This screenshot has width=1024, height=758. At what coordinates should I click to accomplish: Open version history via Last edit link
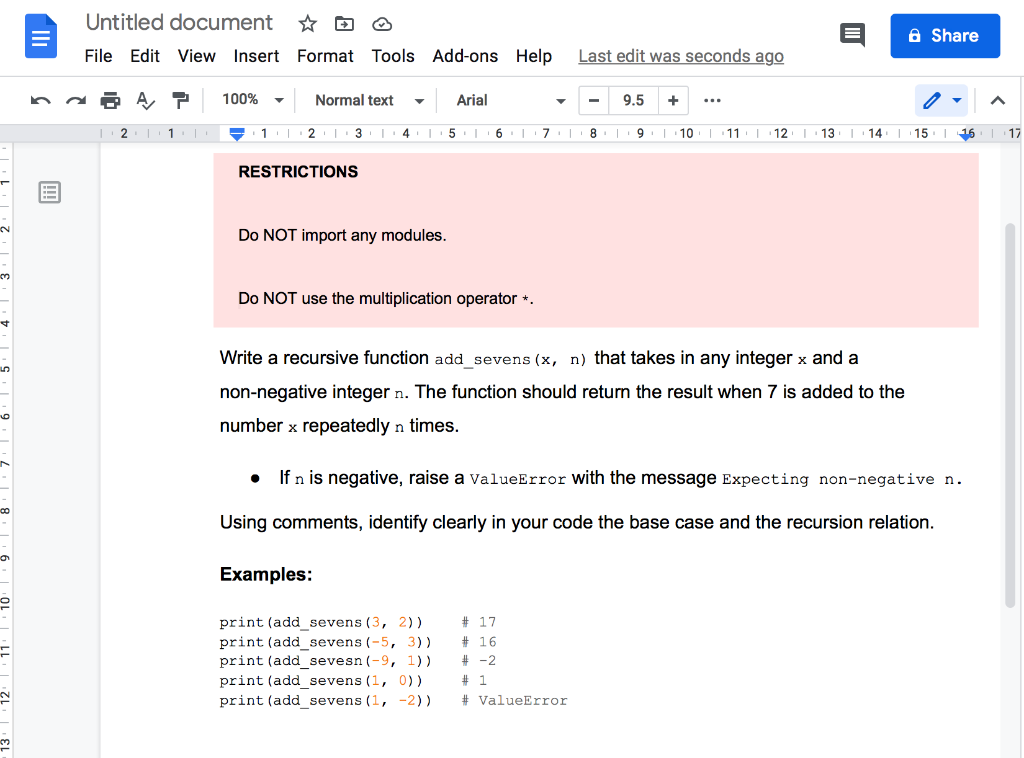point(681,56)
